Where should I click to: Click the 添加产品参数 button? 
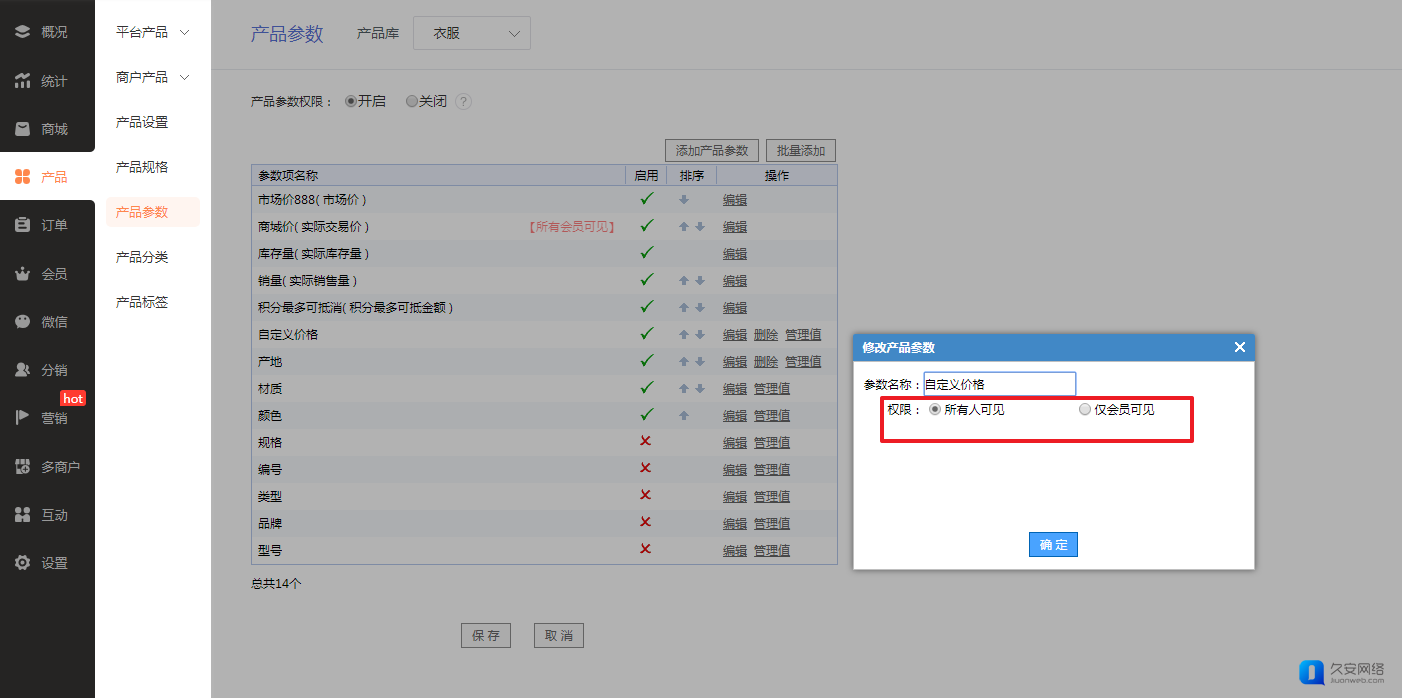711,151
